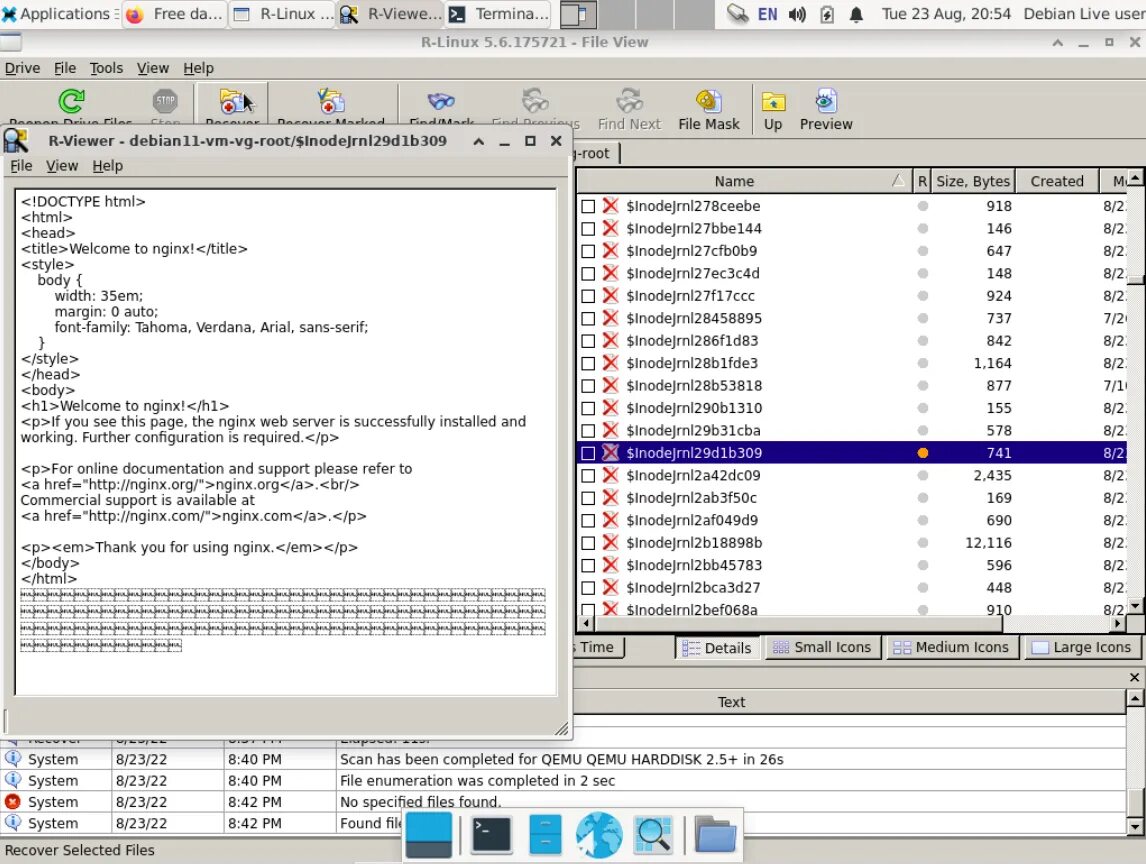
Task: Click log panel scrollbar up arrow
Action: [1134, 699]
